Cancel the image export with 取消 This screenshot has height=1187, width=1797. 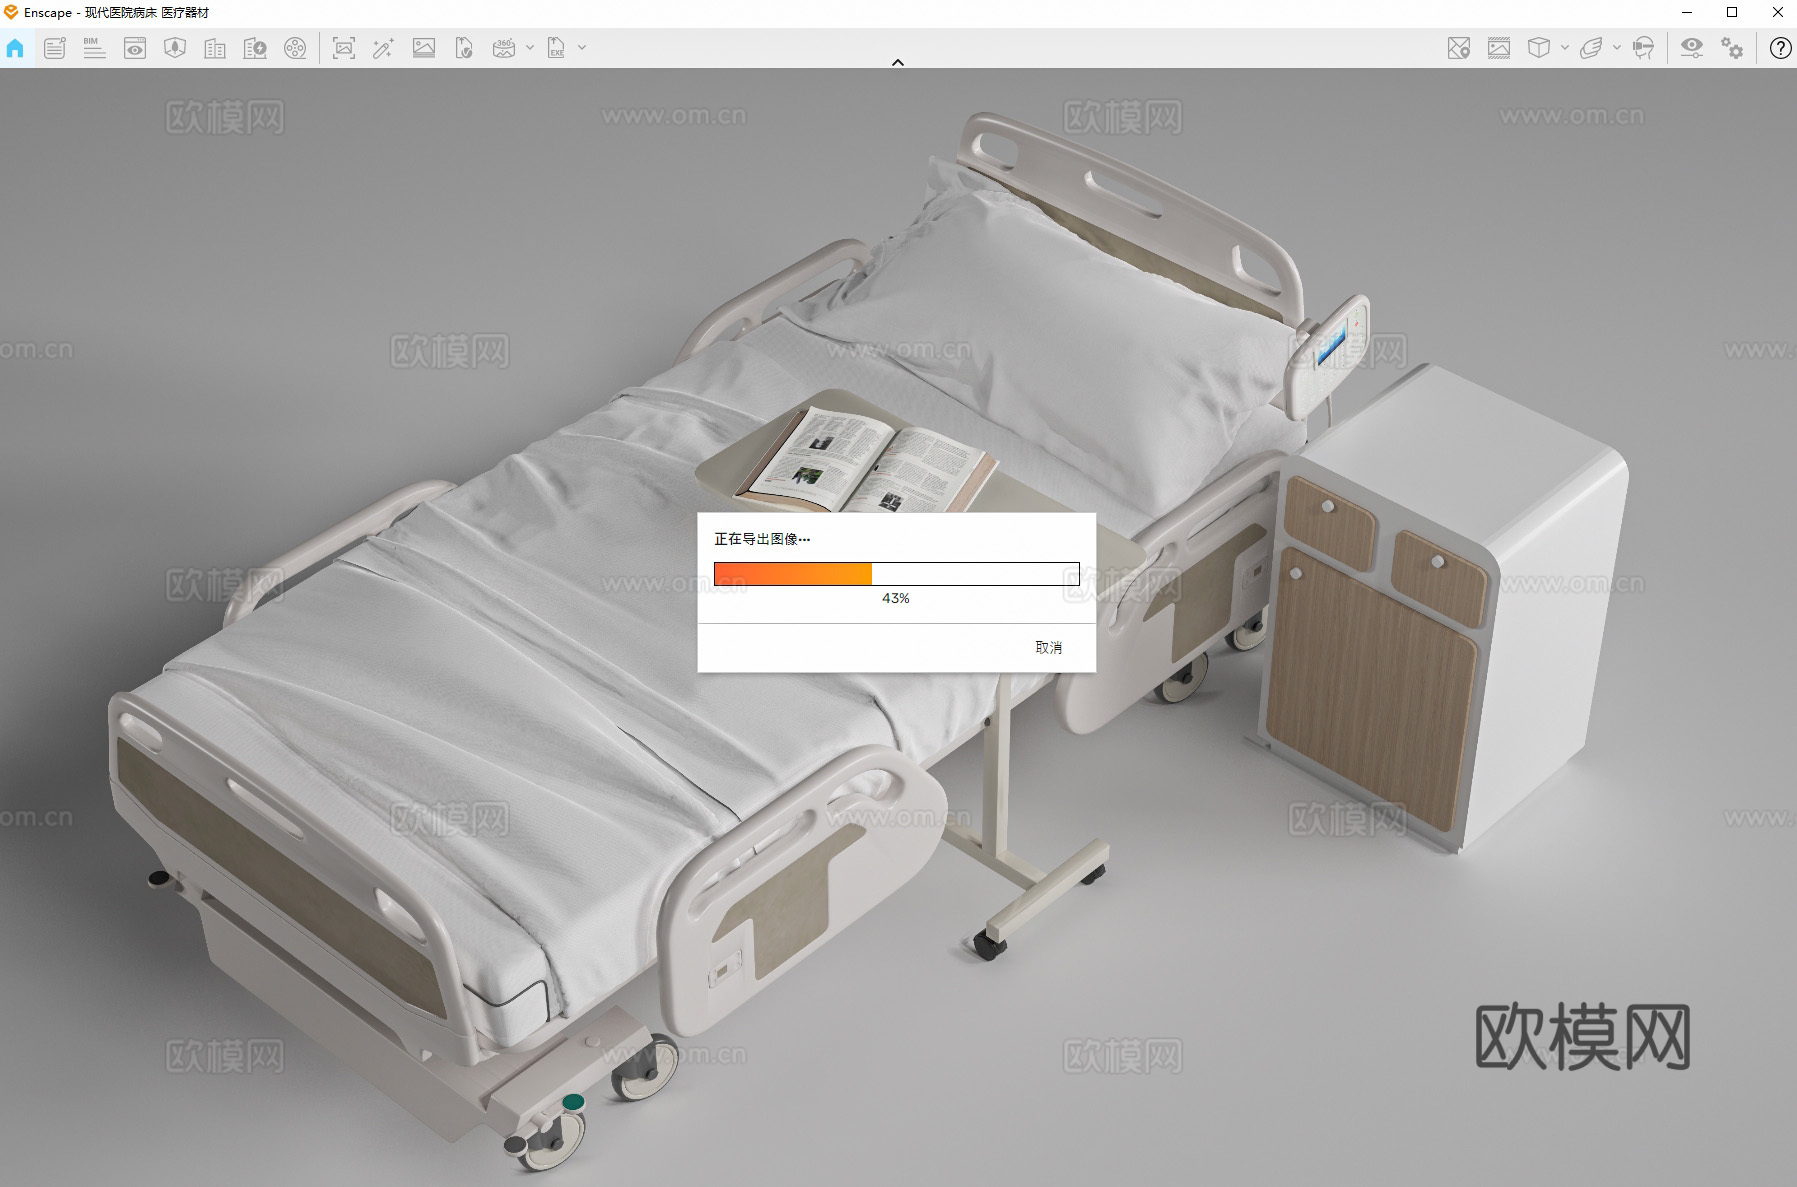(x=1048, y=648)
